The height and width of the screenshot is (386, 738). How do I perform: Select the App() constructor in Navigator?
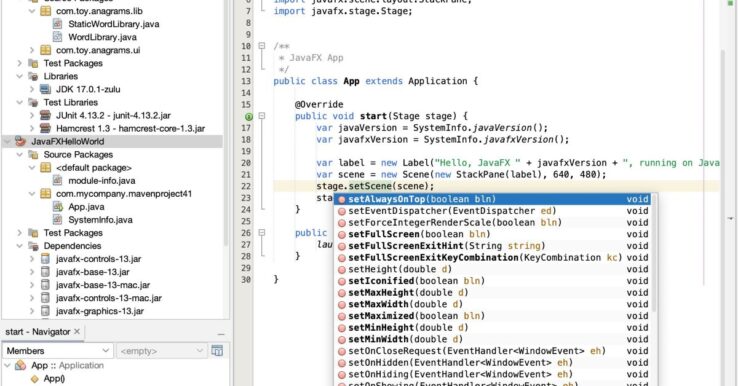click(x=54, y=378)
